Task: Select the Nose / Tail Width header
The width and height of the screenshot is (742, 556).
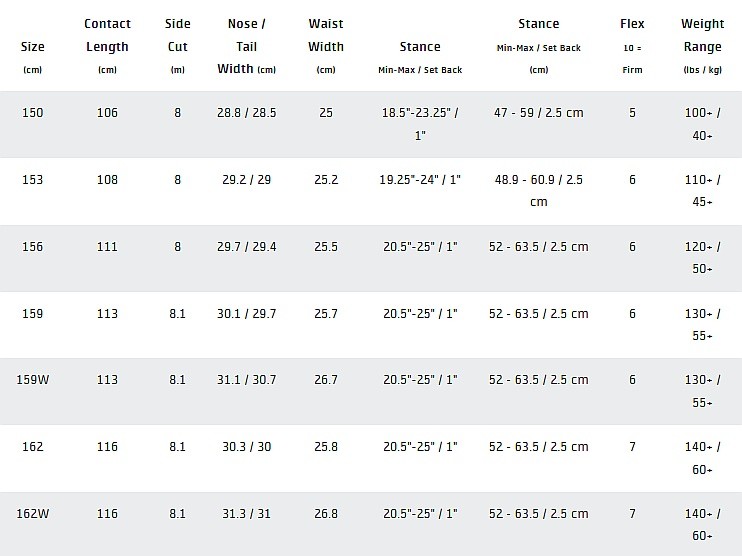Action: 246,46
